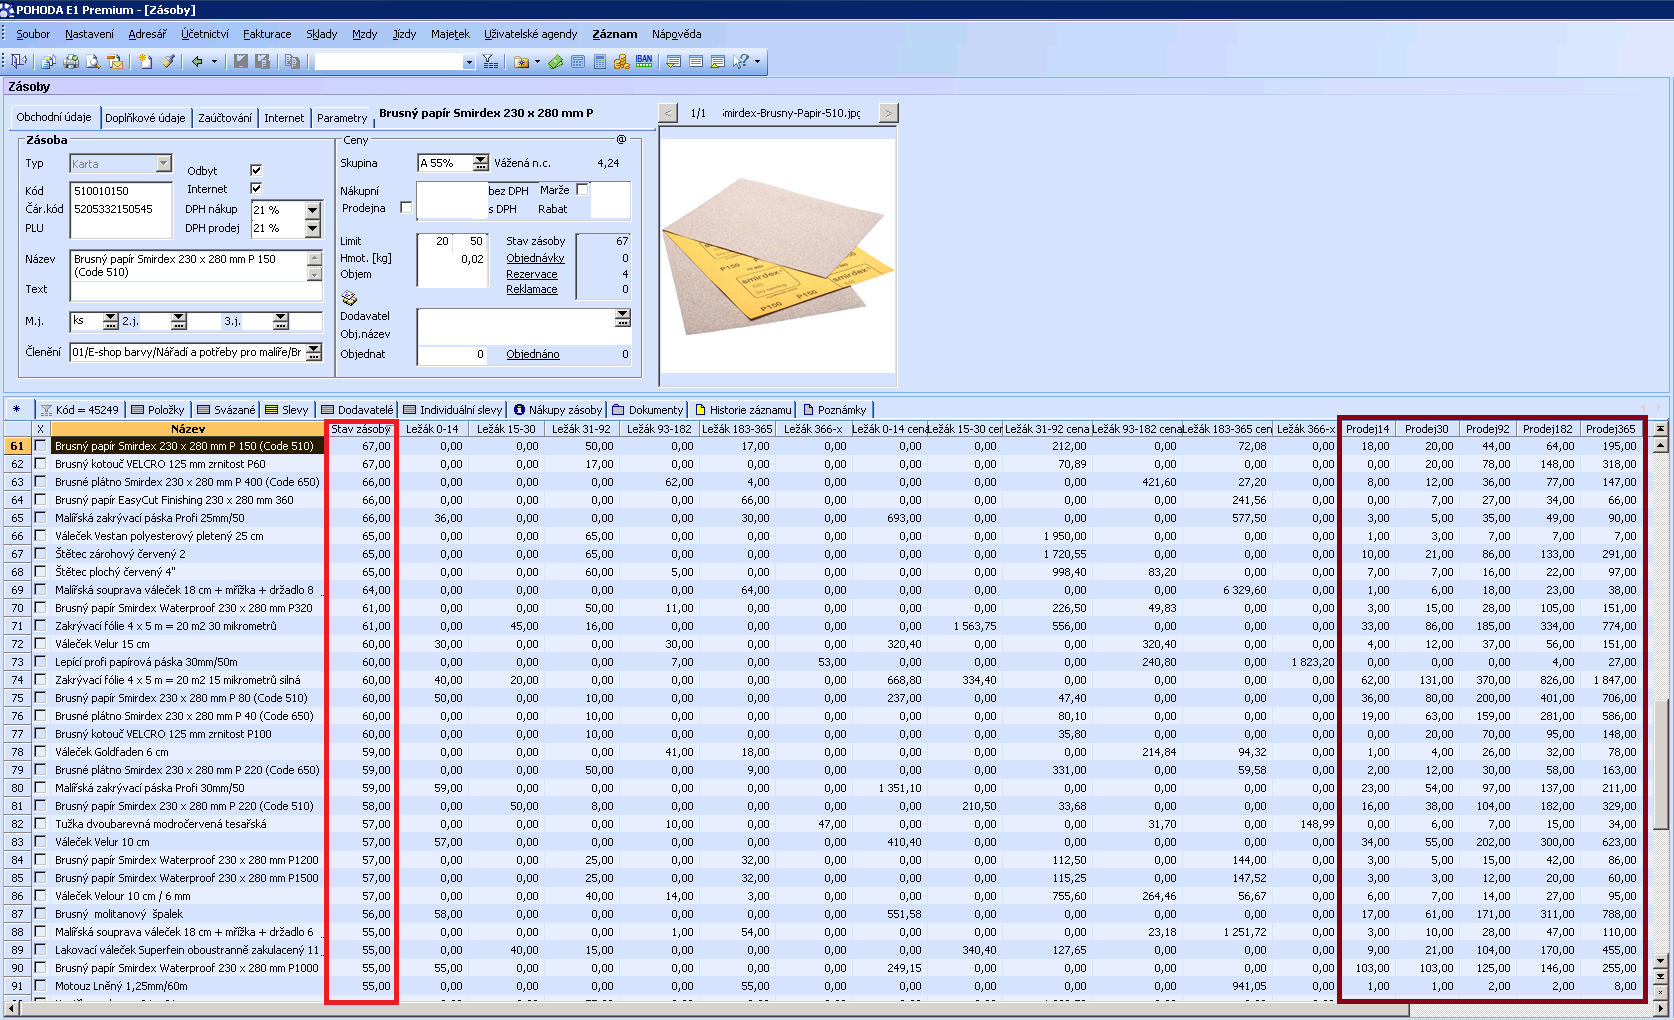1674x1020 pixels.
Task: Open the DPH nákup dropdown
Action: point(313,210)
